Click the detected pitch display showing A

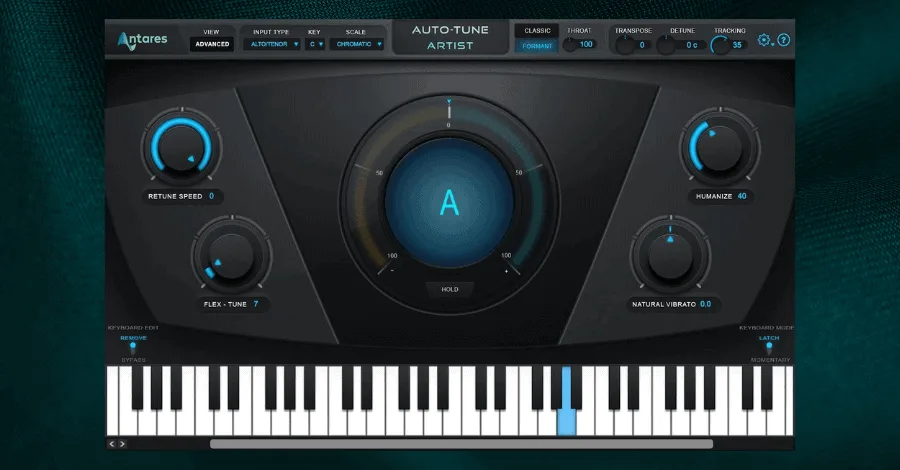click(449, 203)
